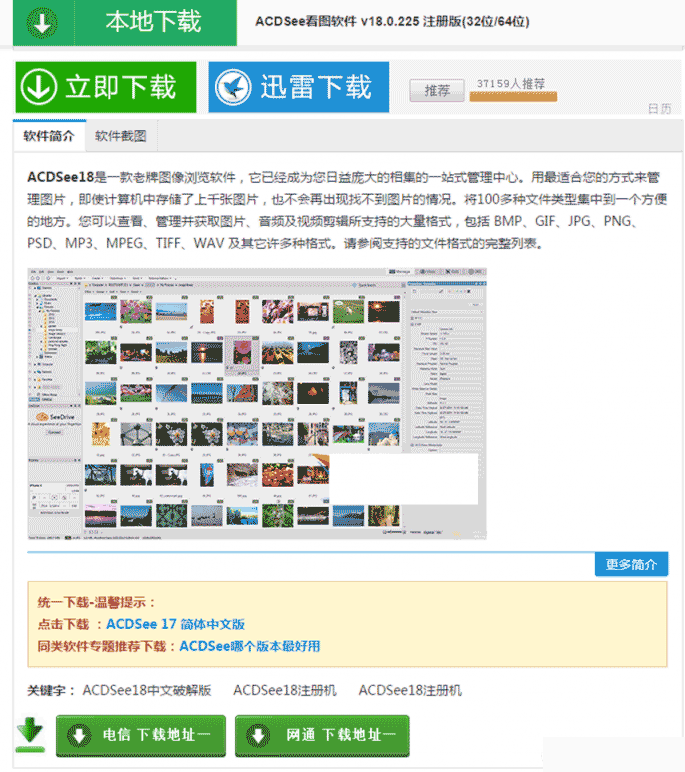The image size is (685, 772).
Task: Switch to the 软件简介 tab
Action: tap(48, 136)
